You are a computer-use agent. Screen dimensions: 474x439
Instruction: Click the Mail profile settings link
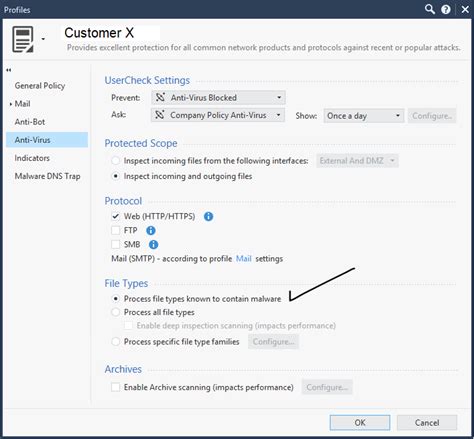tap(244, 259)
